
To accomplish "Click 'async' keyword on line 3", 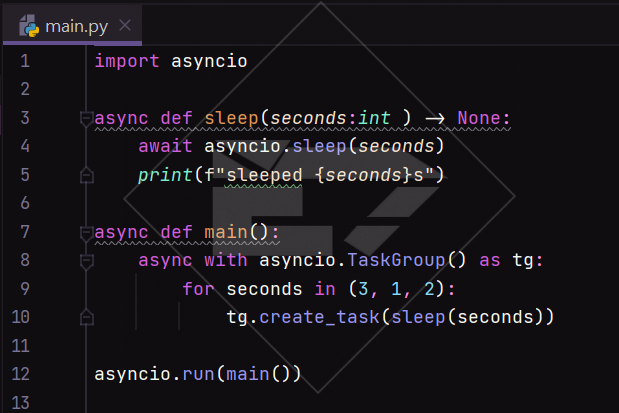I will coord(121,118).
